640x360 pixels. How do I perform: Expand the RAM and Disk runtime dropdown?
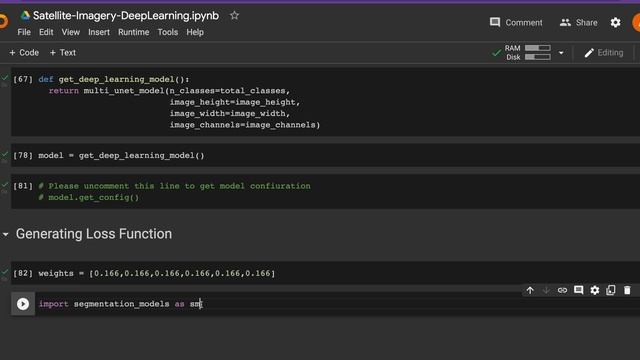click(561, 53)
